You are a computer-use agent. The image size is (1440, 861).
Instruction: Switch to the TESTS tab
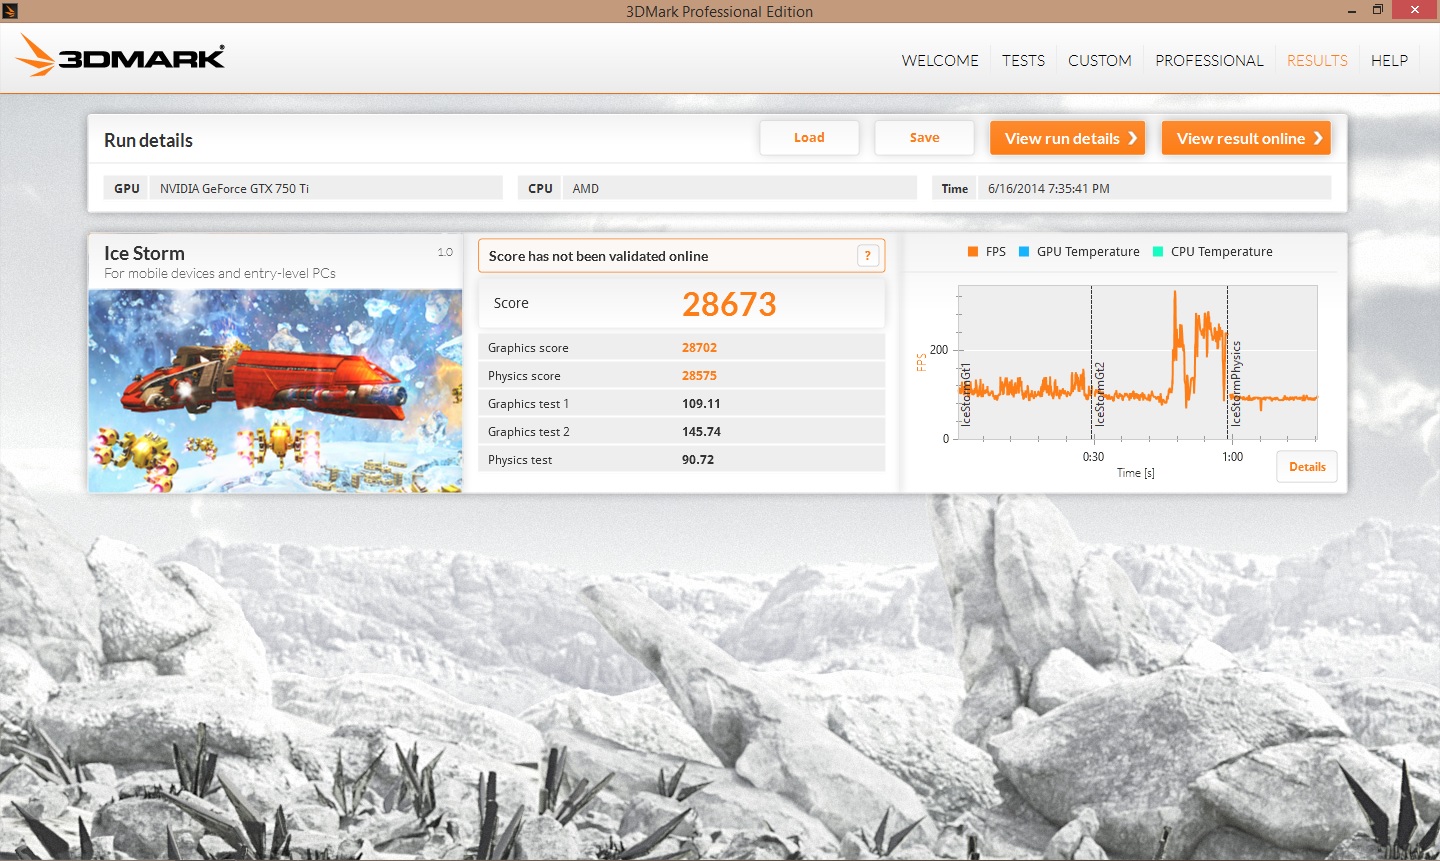point(1023,61)
